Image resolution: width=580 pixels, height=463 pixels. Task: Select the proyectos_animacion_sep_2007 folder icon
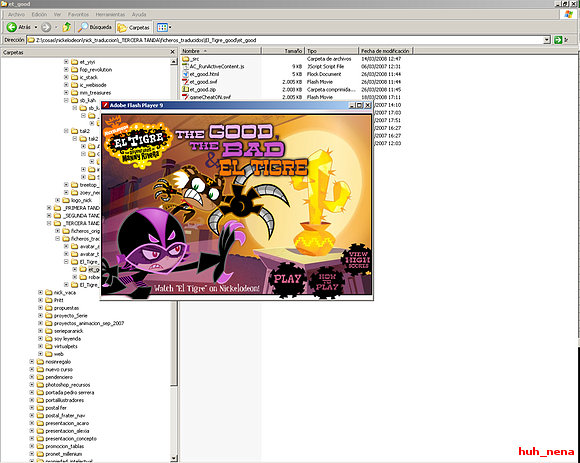pyautogui.click(x=48, y=323)
